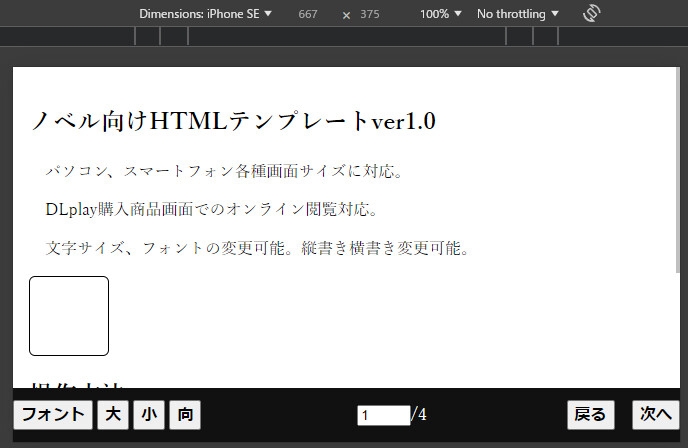The image size is (688, 448).
Task: Click the DLplay購入商品画面 paragraph text
Action: 212,209
